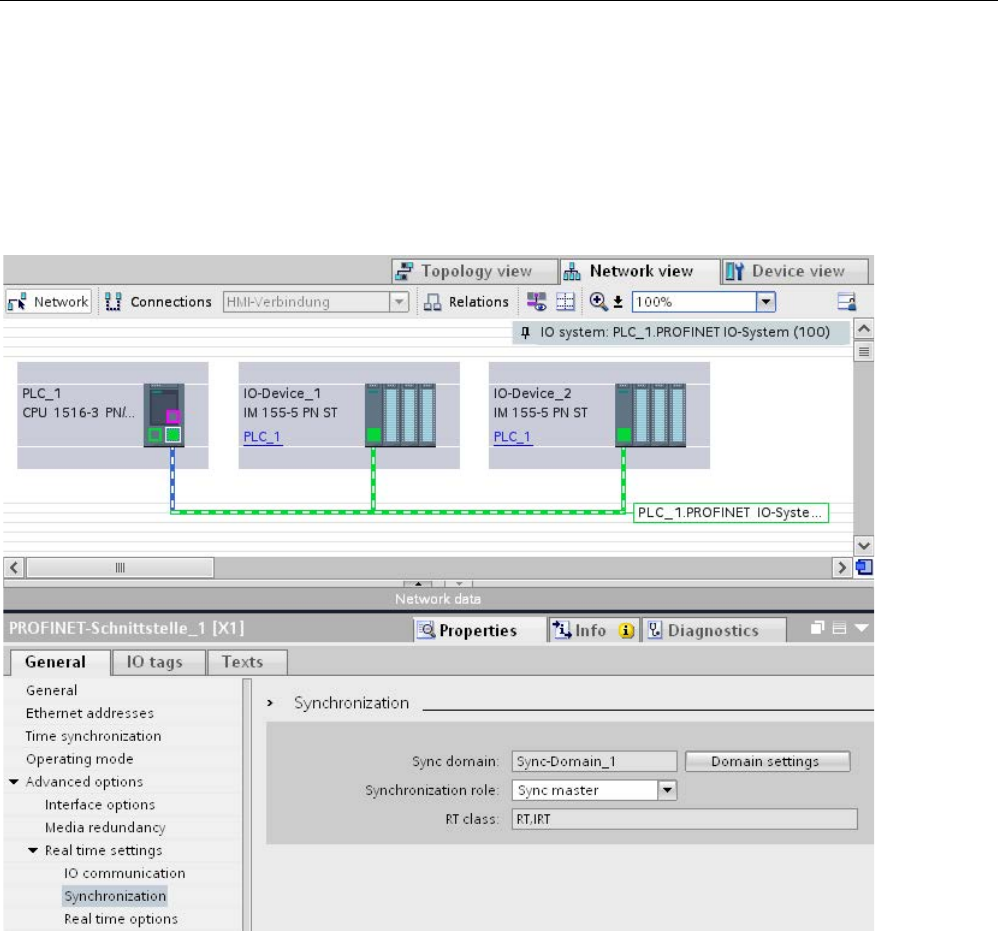Click the 100% zoom level field
This screenshot has height=931, width=998.
click(694, 302)
